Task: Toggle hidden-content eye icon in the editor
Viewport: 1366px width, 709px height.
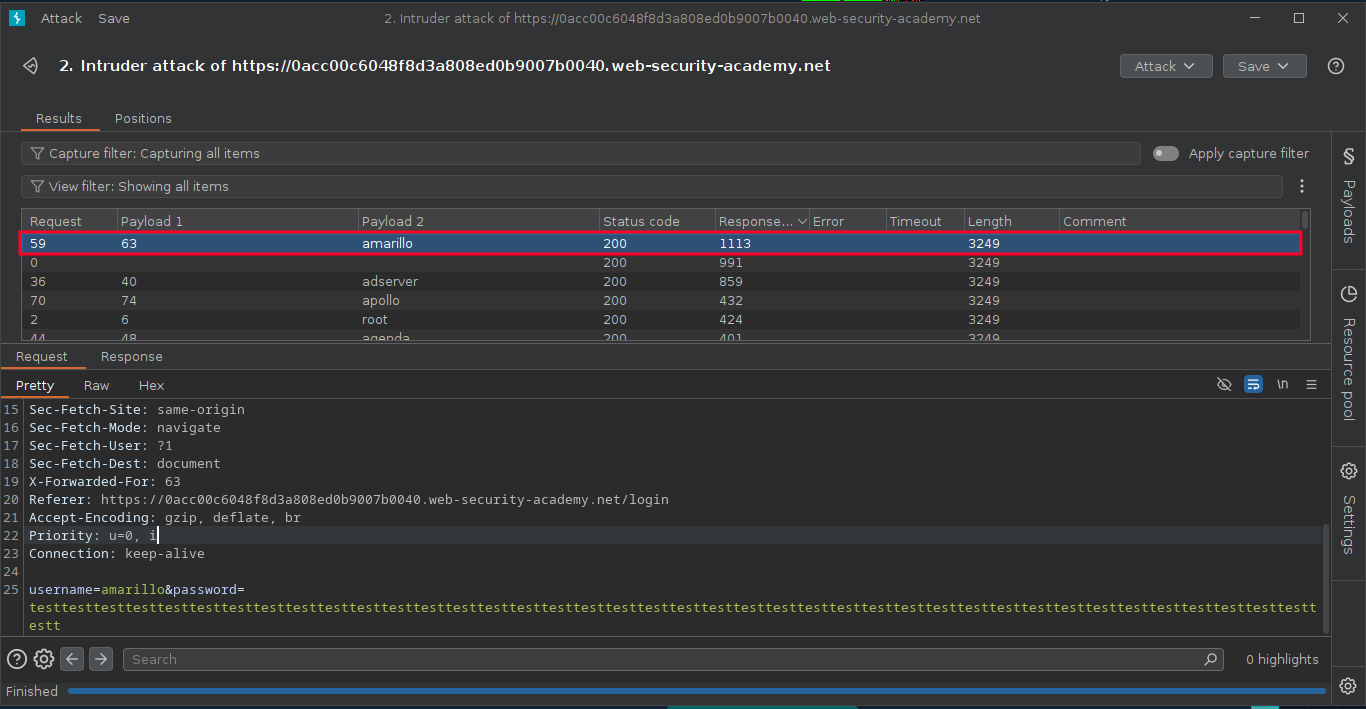Action: 1224,385
